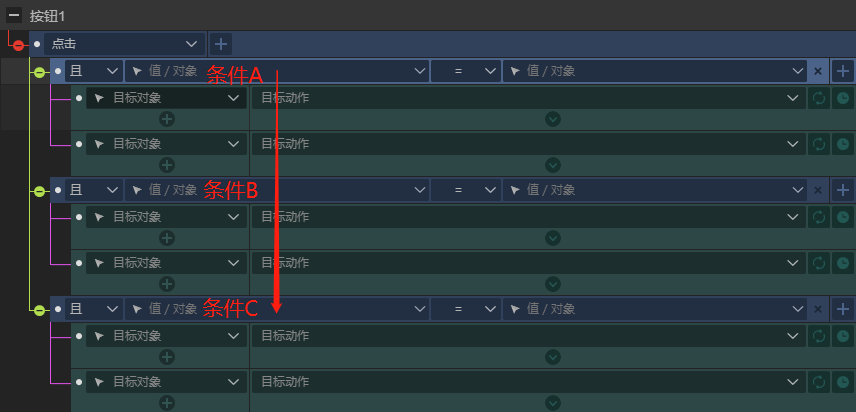Click the left 值 / 对象 field of condition C
Image resolution: width=856 pixels, height=412 pixels.
[276, 309]
